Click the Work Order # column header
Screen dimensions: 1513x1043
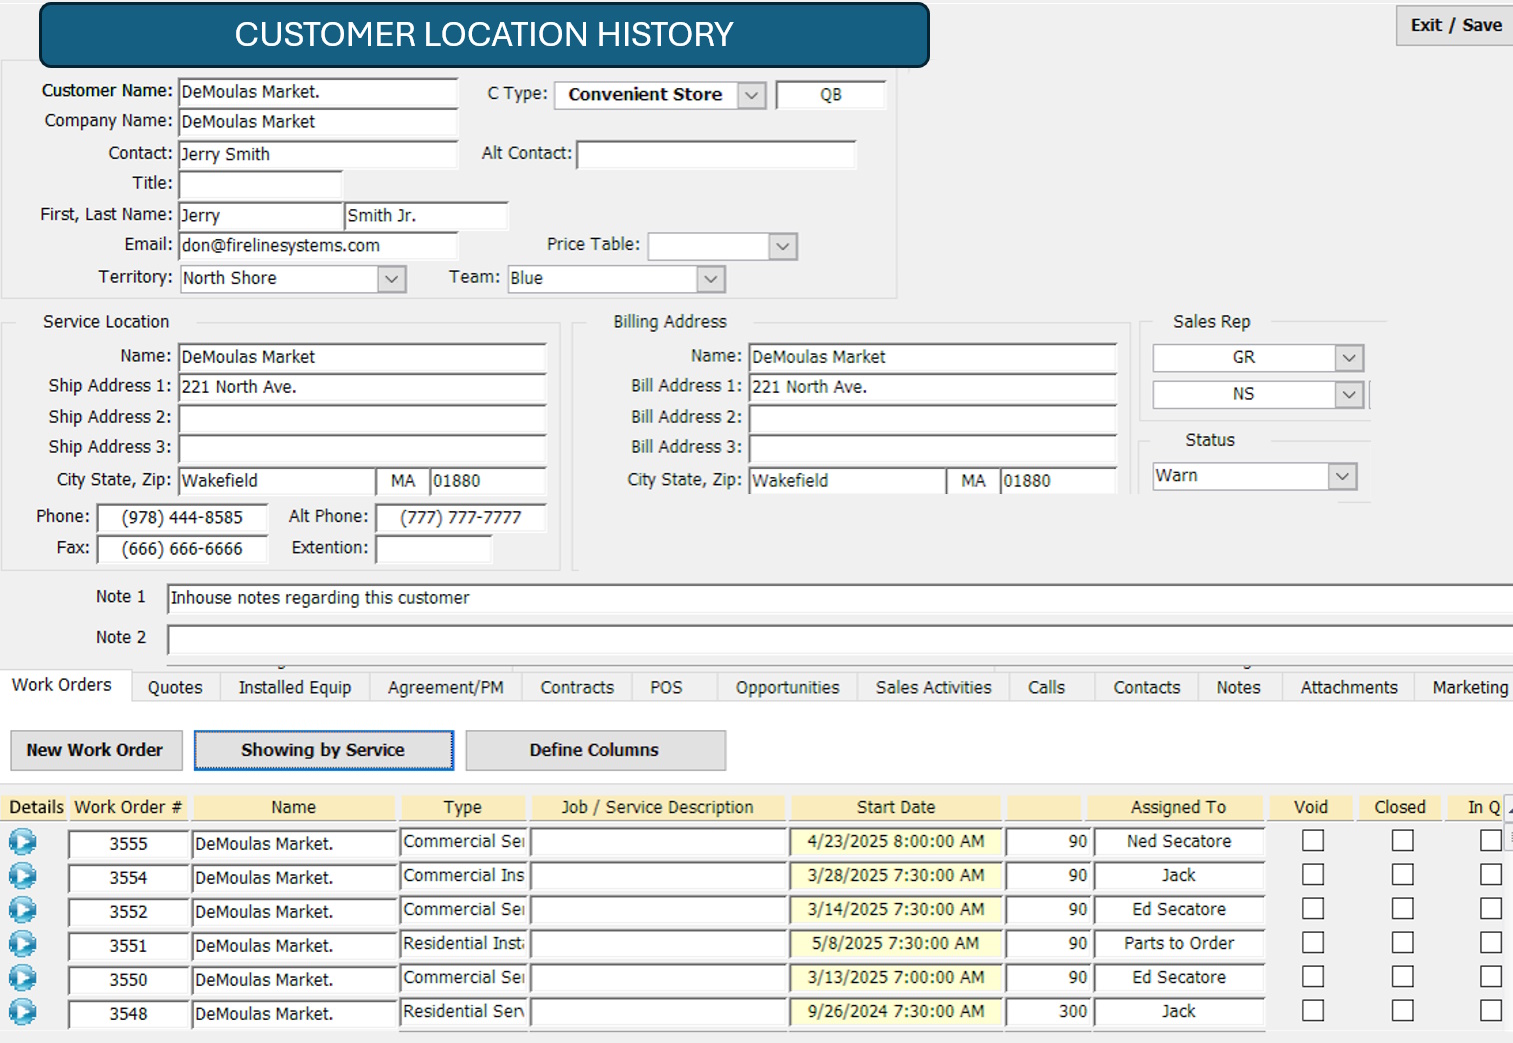[128, 807]
